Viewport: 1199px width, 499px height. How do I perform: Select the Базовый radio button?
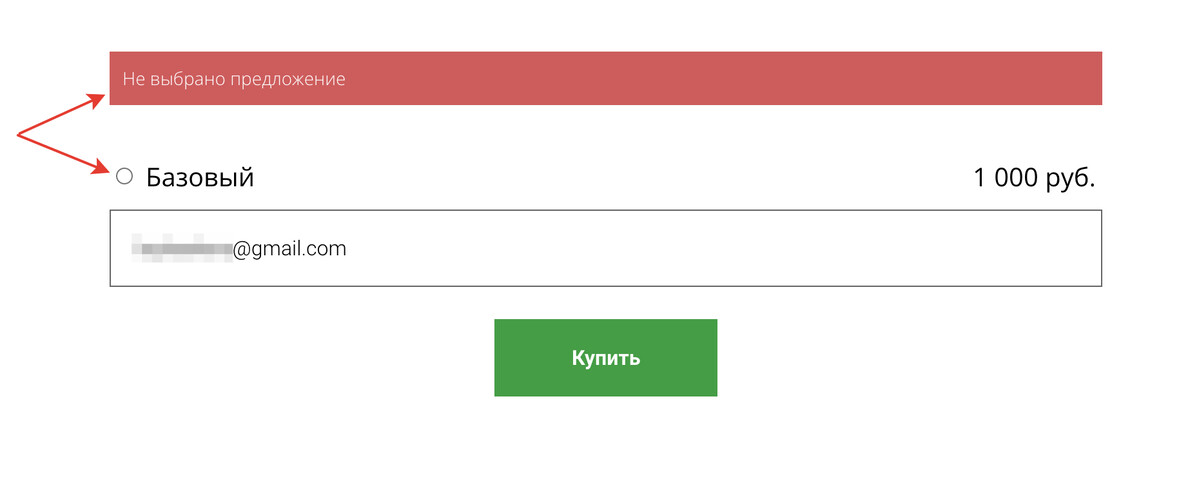[x=124, y=177]
